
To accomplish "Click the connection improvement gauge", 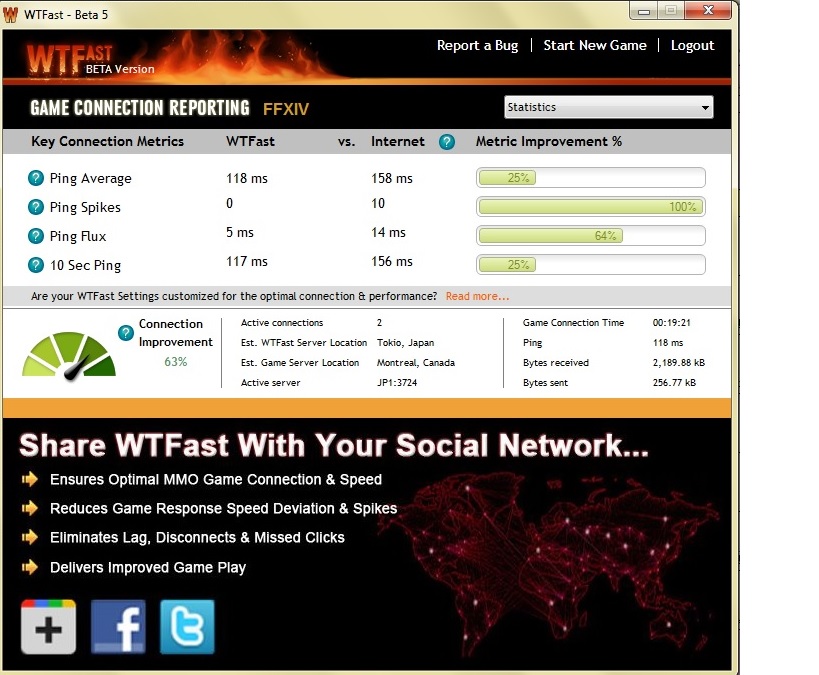I will (69, 356).
